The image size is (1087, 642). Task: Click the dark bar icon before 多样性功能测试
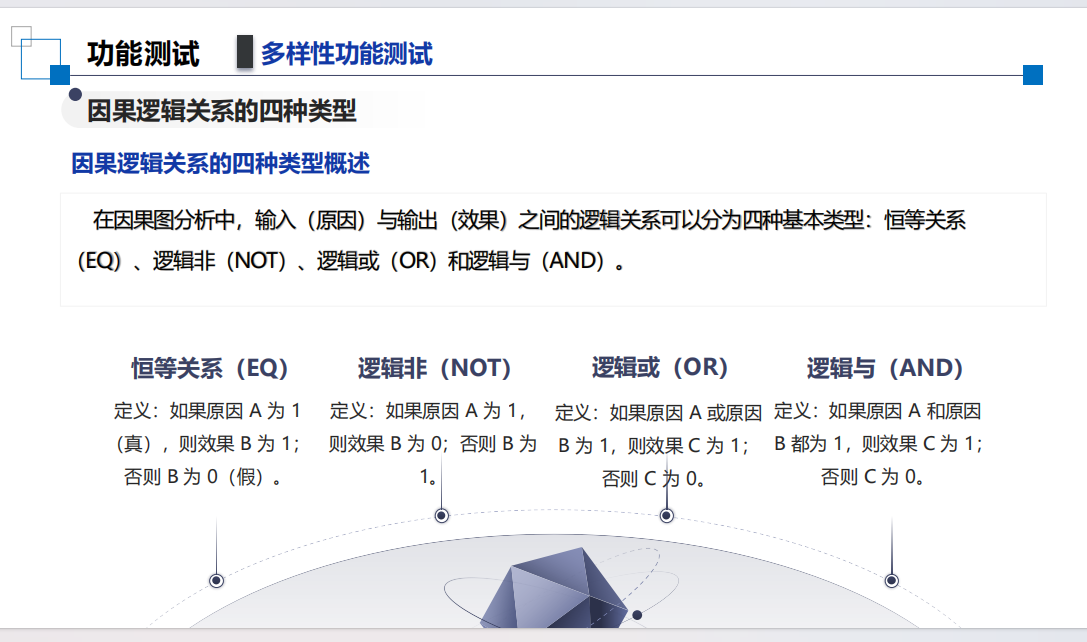click(245, 52)
